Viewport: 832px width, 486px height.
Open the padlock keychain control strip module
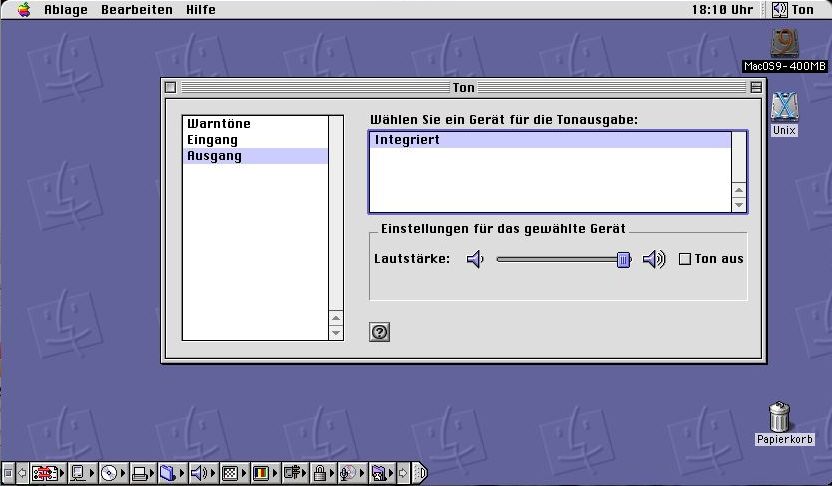tap(323, 473)
